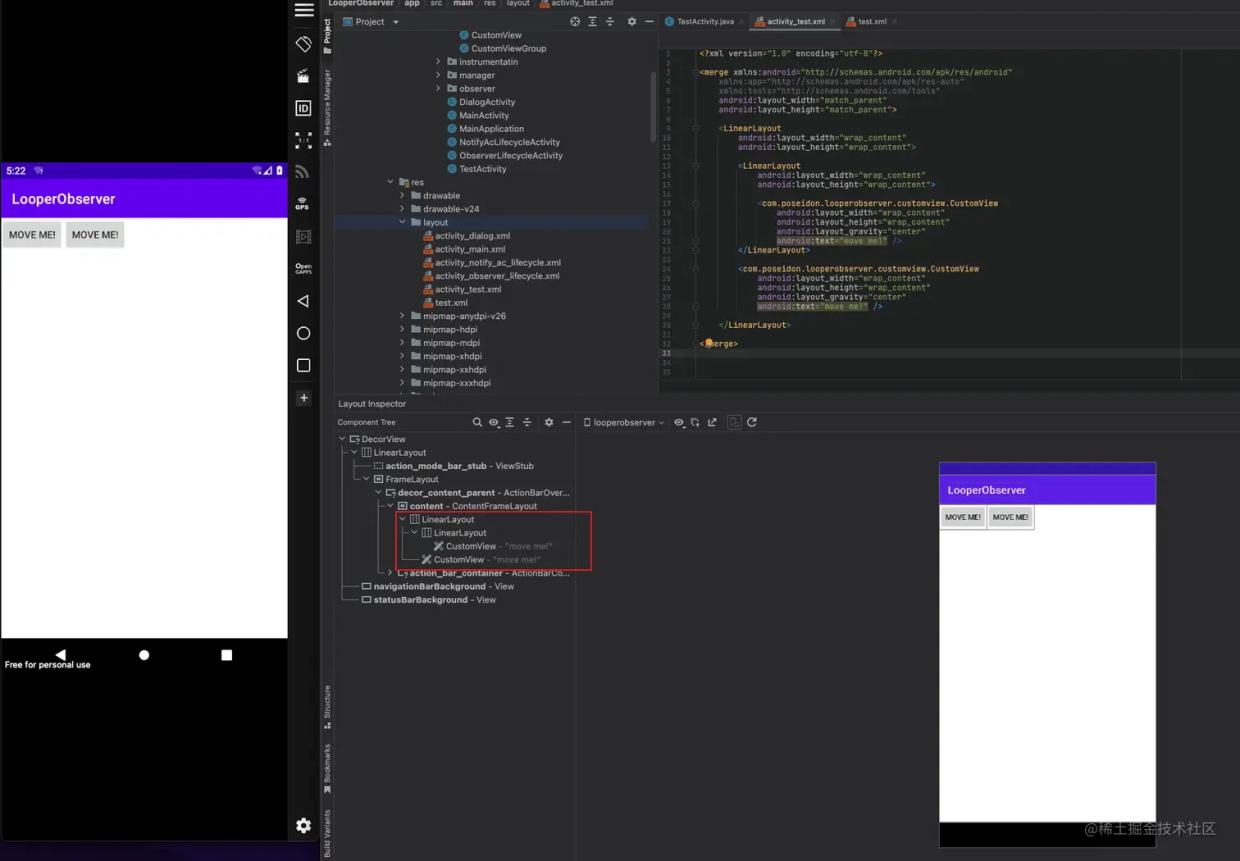
Task: Minimize the Component Tree panel
Action: pyautogui.click(x=566, y=423)
